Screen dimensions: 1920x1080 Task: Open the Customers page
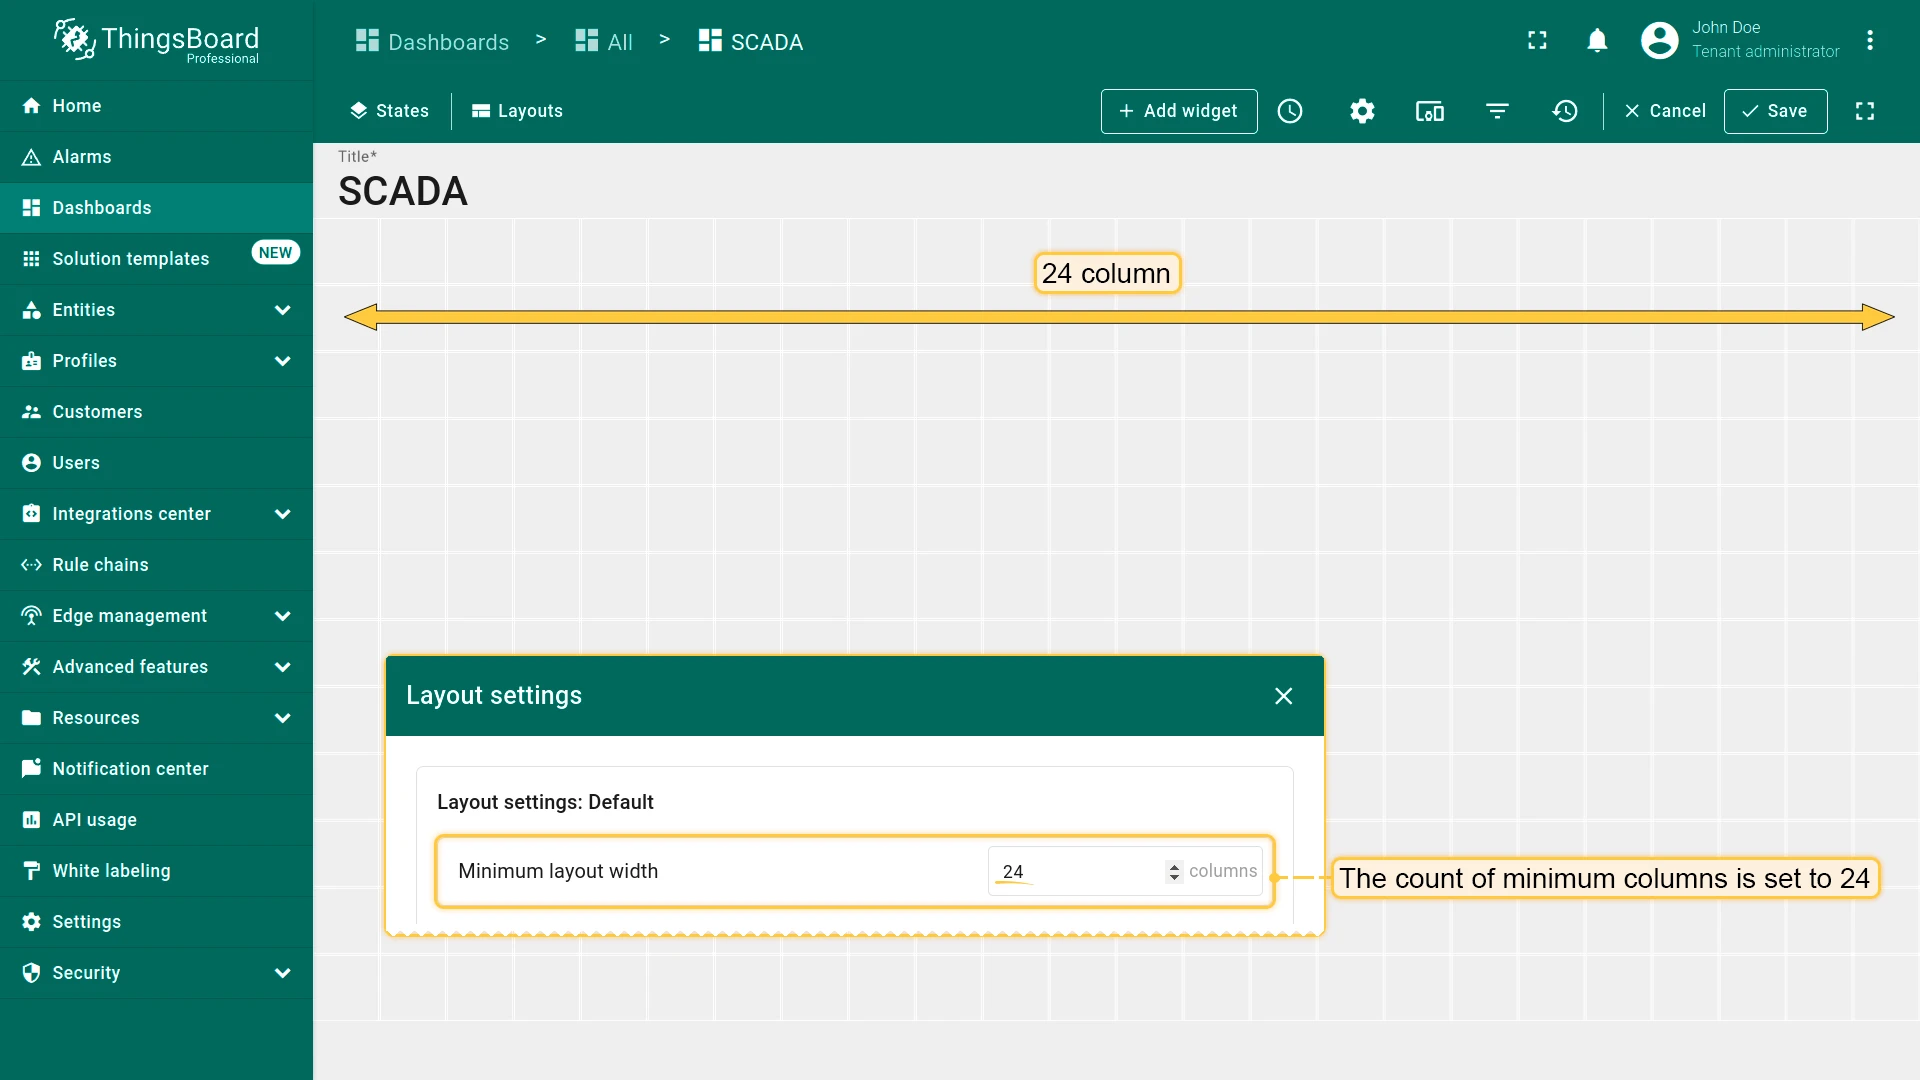point(156,412)
